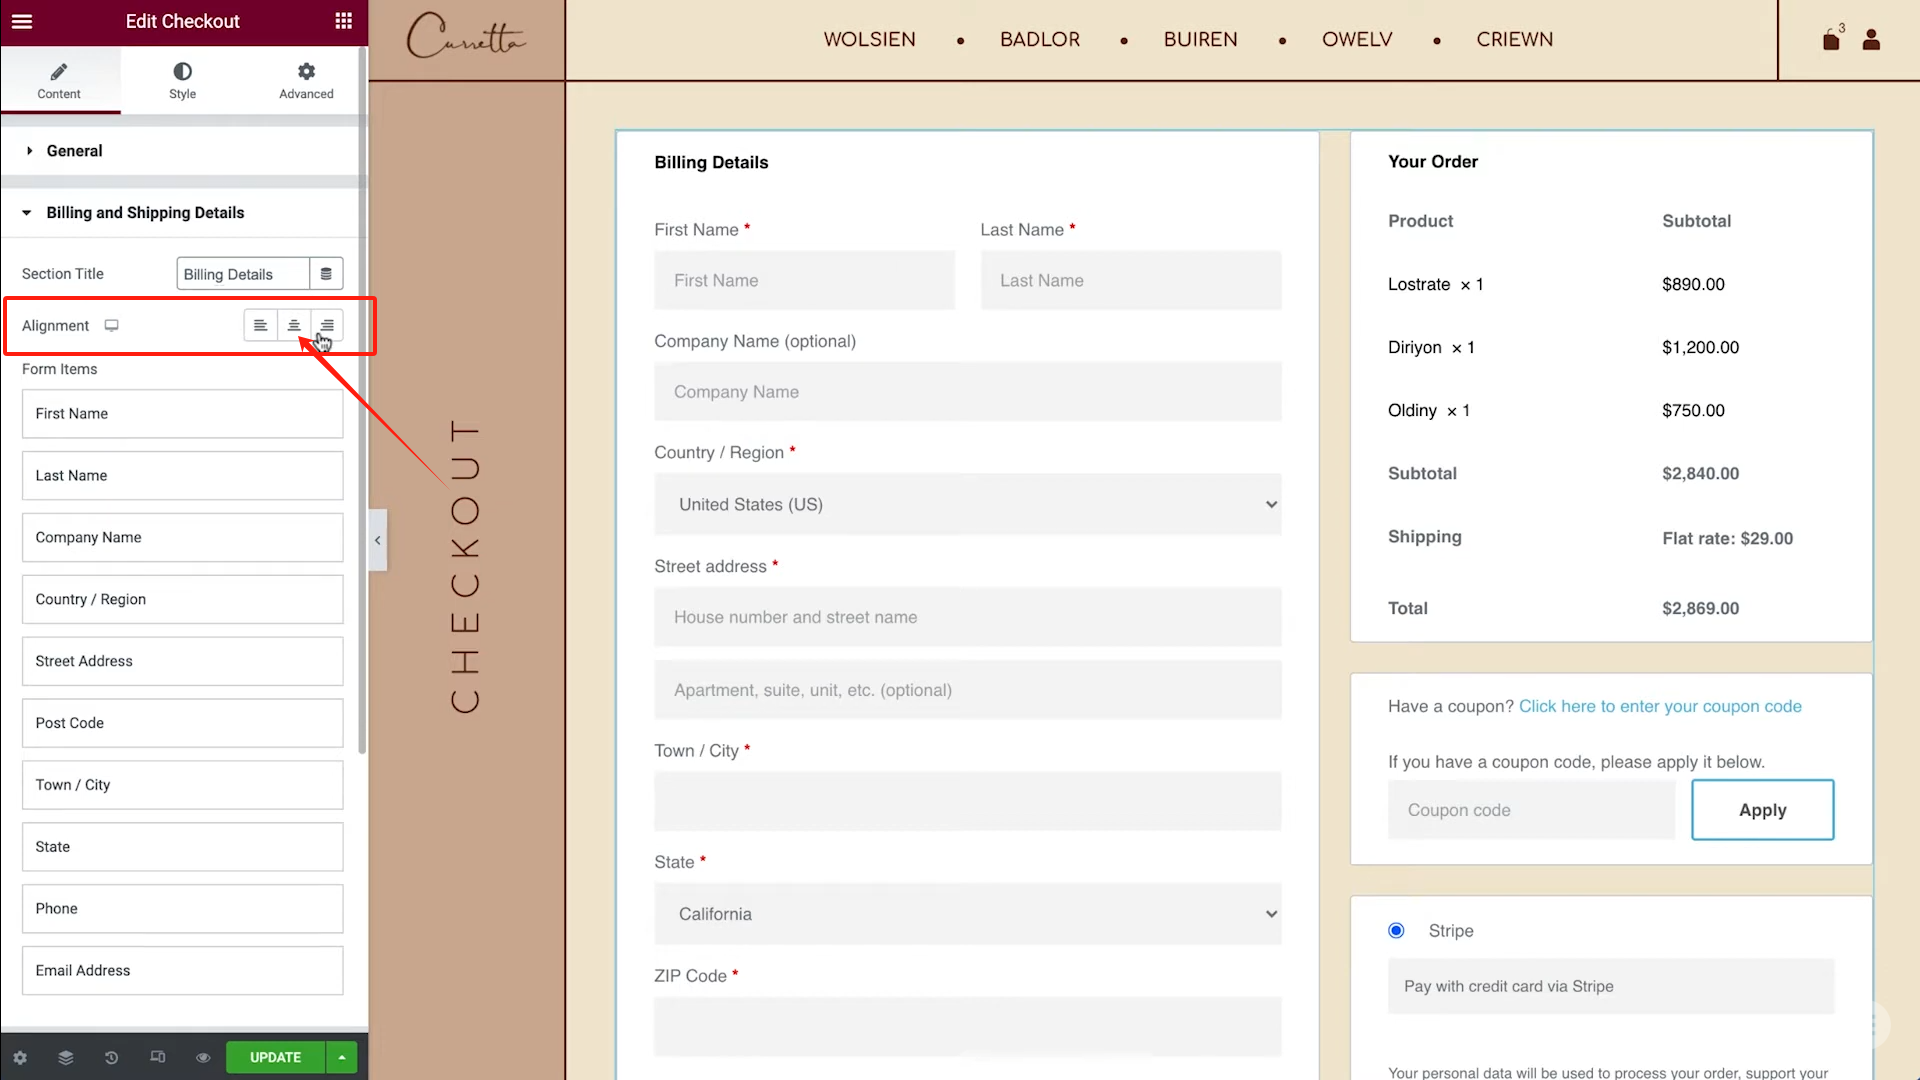Collapse the editor panel with side handle
Screen dimensions: 1920x1080
coord(378,540)
